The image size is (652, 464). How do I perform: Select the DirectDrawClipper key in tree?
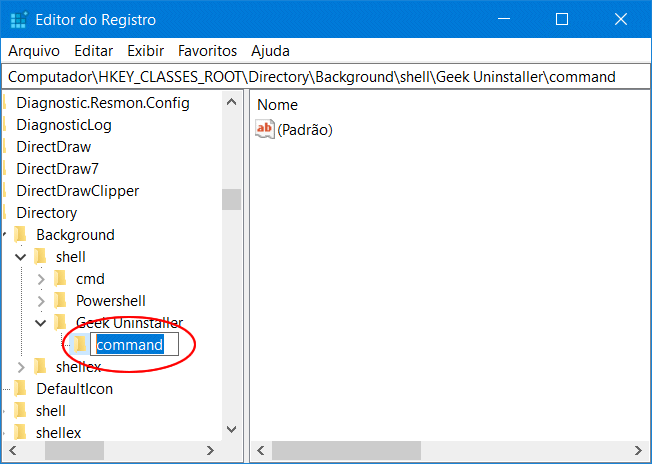77,190
